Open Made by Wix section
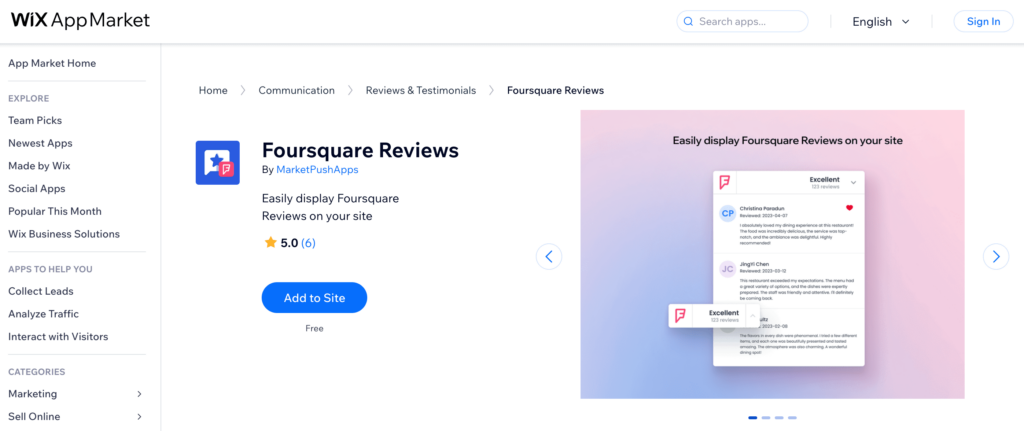1024x431 pixels. pyautogui.click(x=39, y=166)
